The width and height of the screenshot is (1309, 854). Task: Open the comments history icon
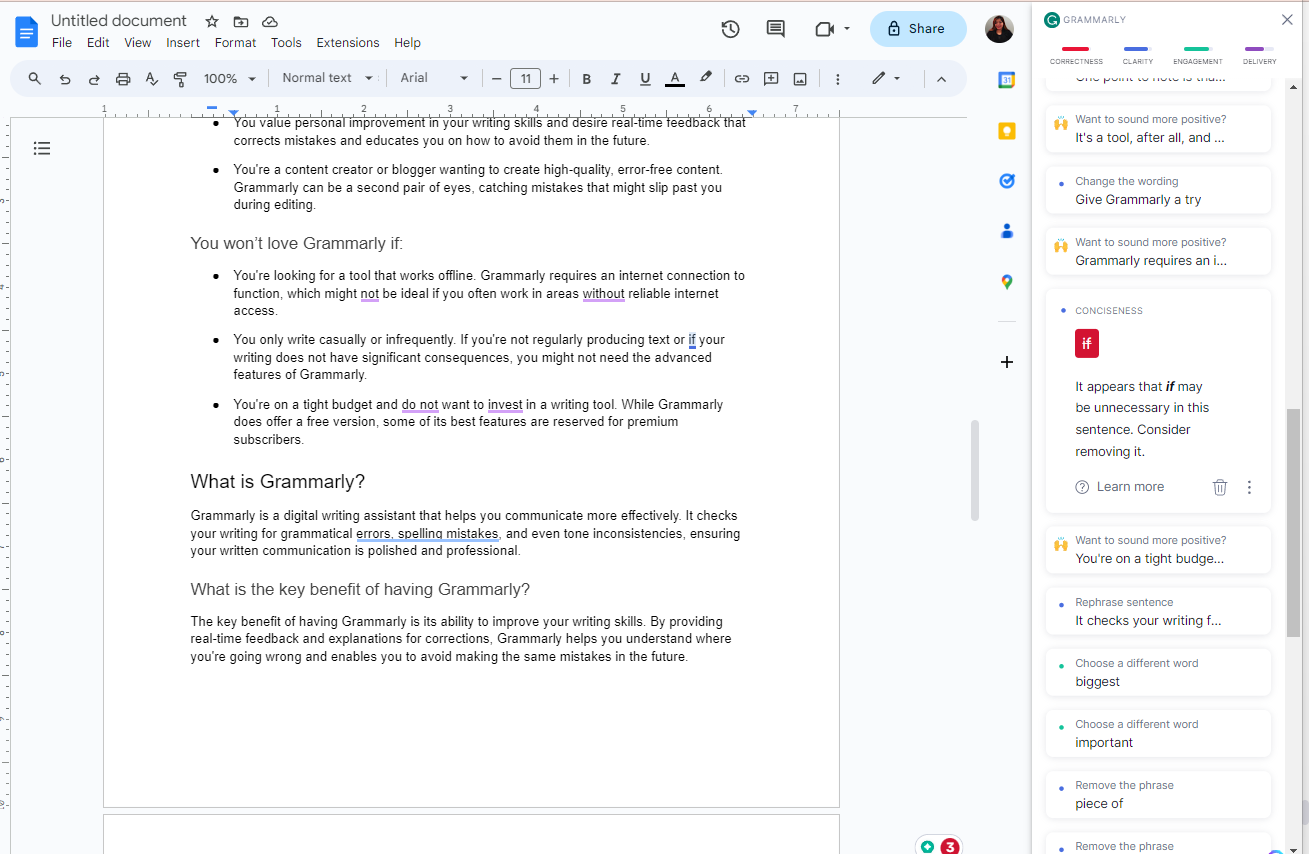[x=776, y=29]
